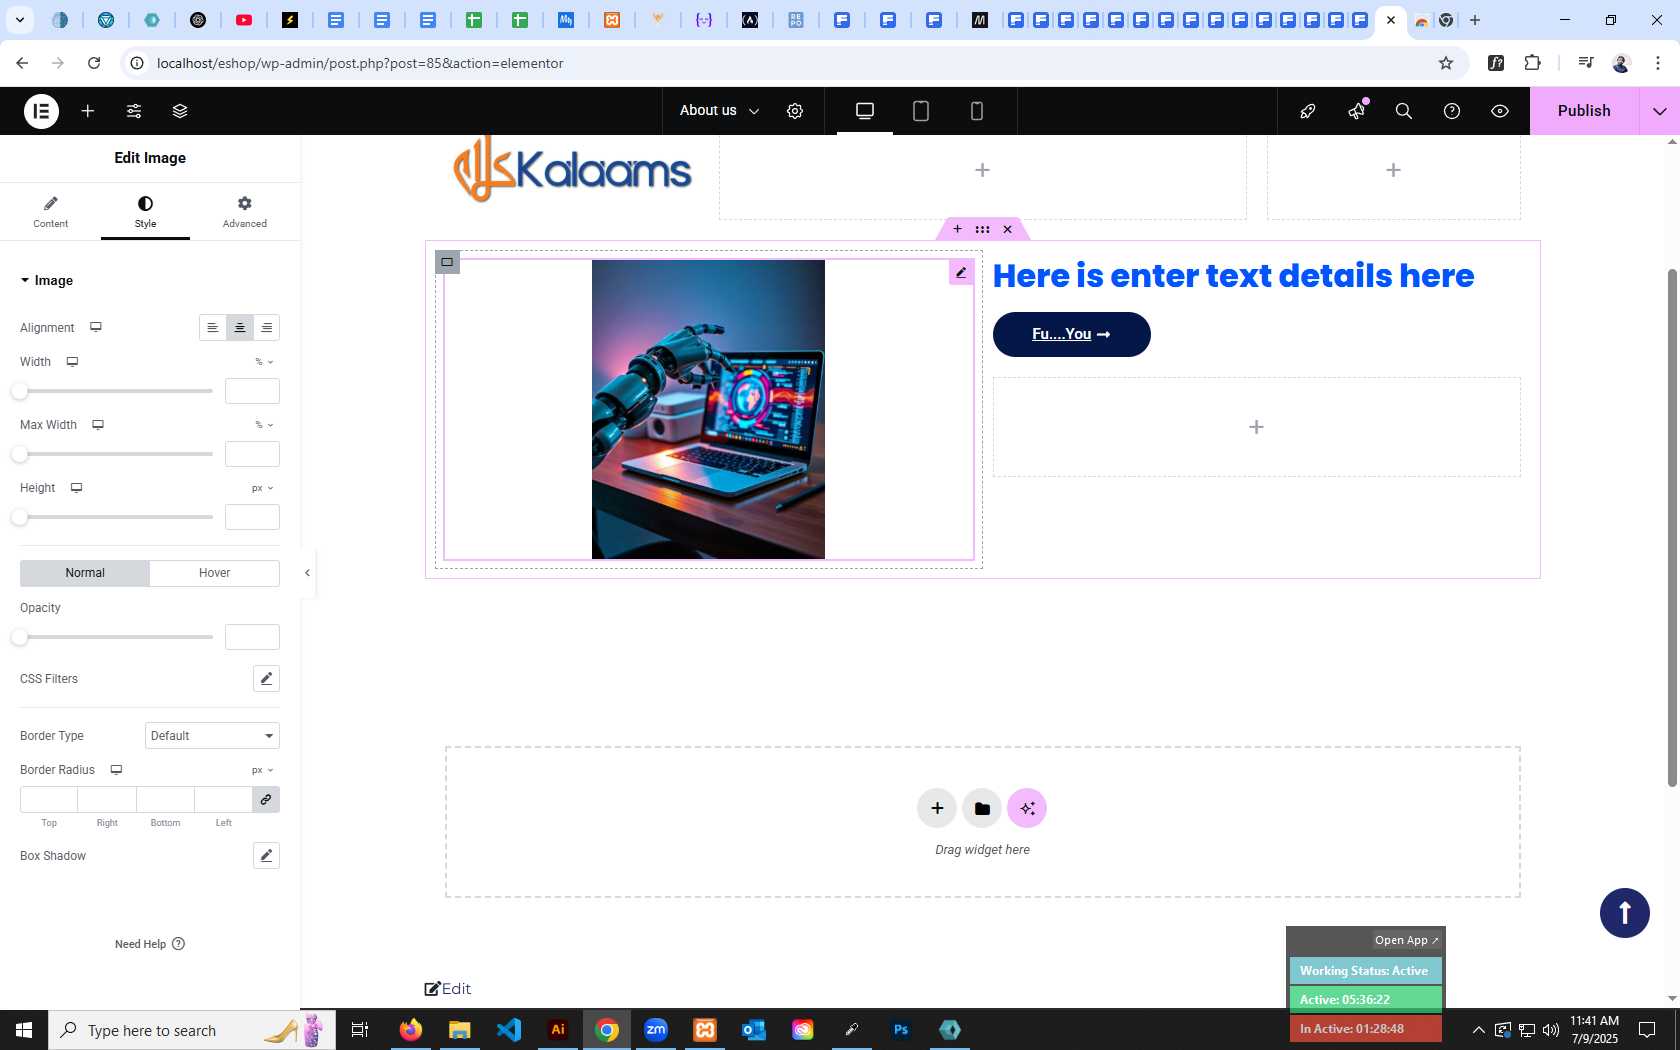Open the Elementor main menu logo
Image resolution: width=1680 pixels, height=1050 pixels.
tap(41, 111)
